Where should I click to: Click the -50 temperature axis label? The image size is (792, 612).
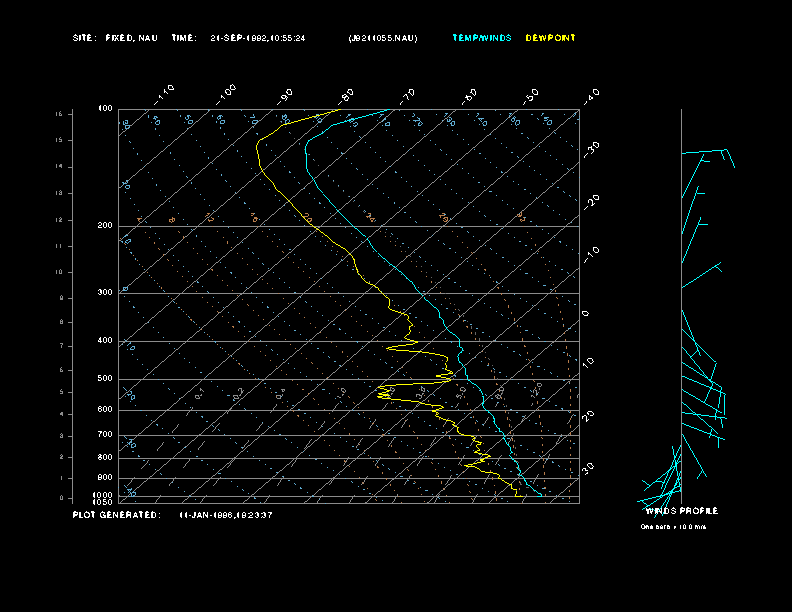530,96
